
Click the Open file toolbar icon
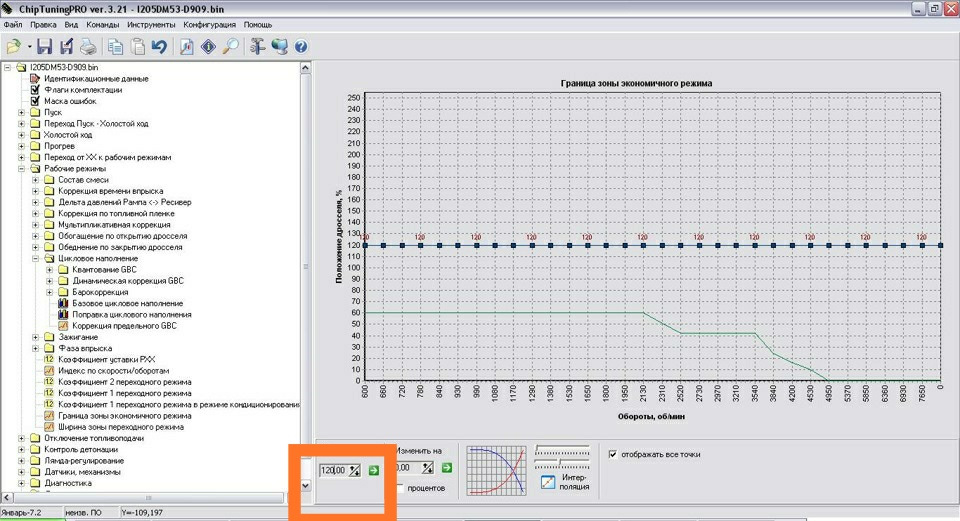point(13,46)
